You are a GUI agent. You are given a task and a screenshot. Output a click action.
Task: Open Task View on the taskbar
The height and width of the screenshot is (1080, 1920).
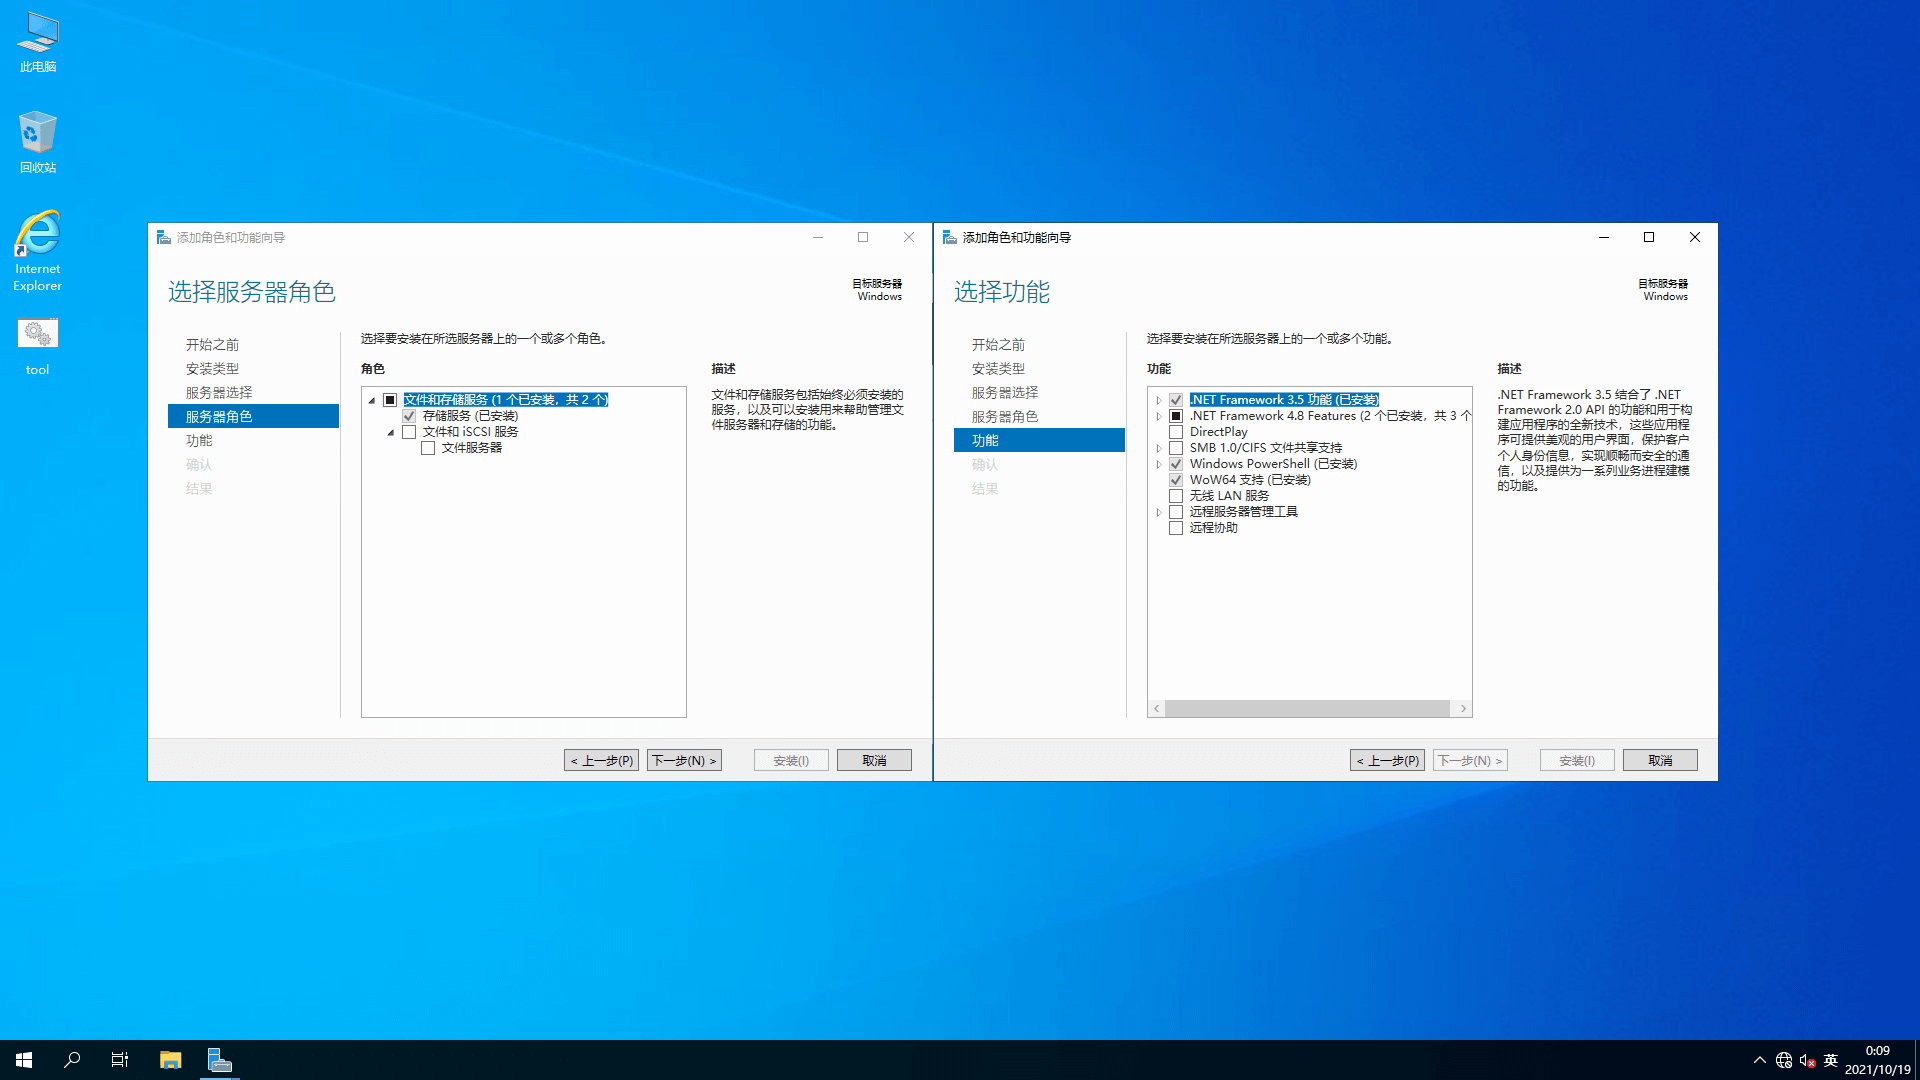[x=120, y=1060]
